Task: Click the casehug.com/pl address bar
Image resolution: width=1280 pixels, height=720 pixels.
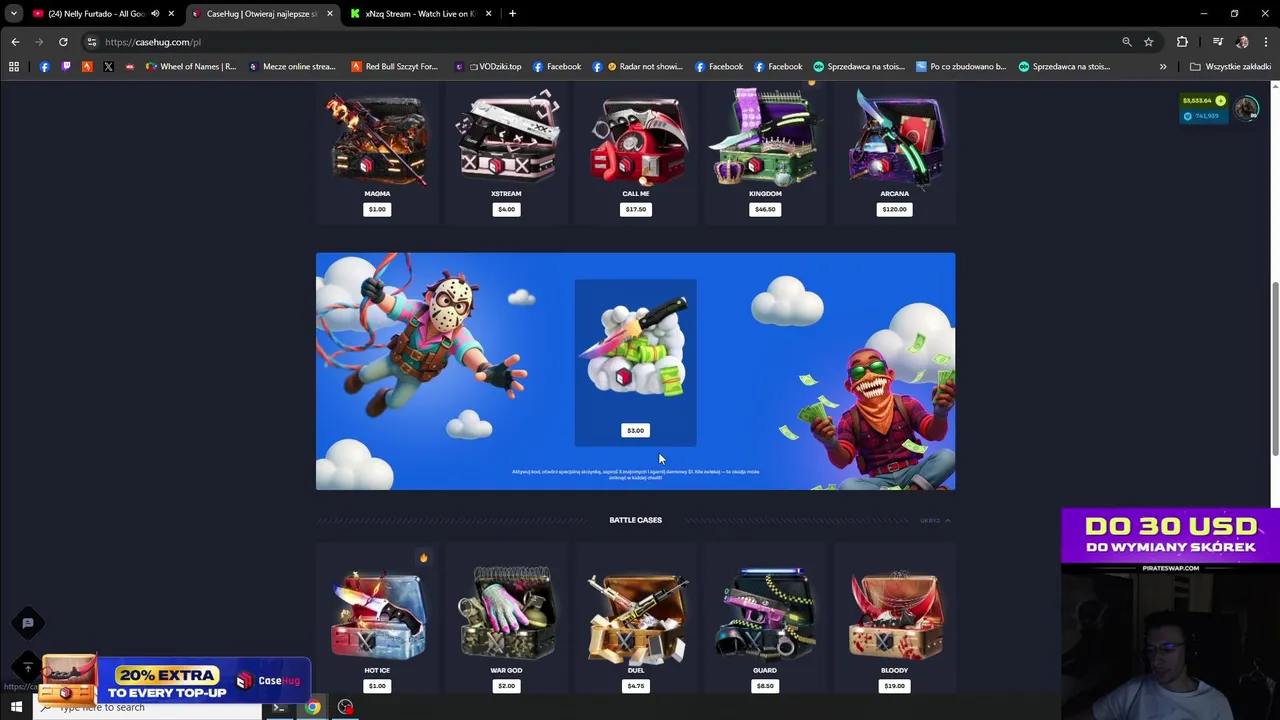Action: click(x=600, y=42)
